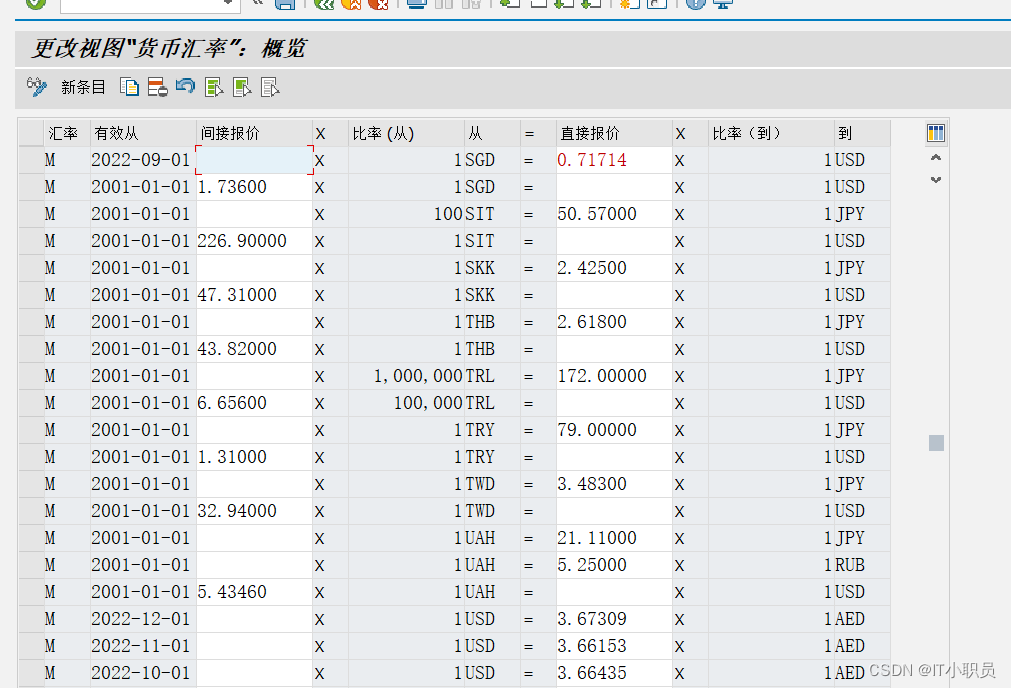Screen dimensions: 1011x688
Task: Click the Select All icon
Action: pos(213,87)
